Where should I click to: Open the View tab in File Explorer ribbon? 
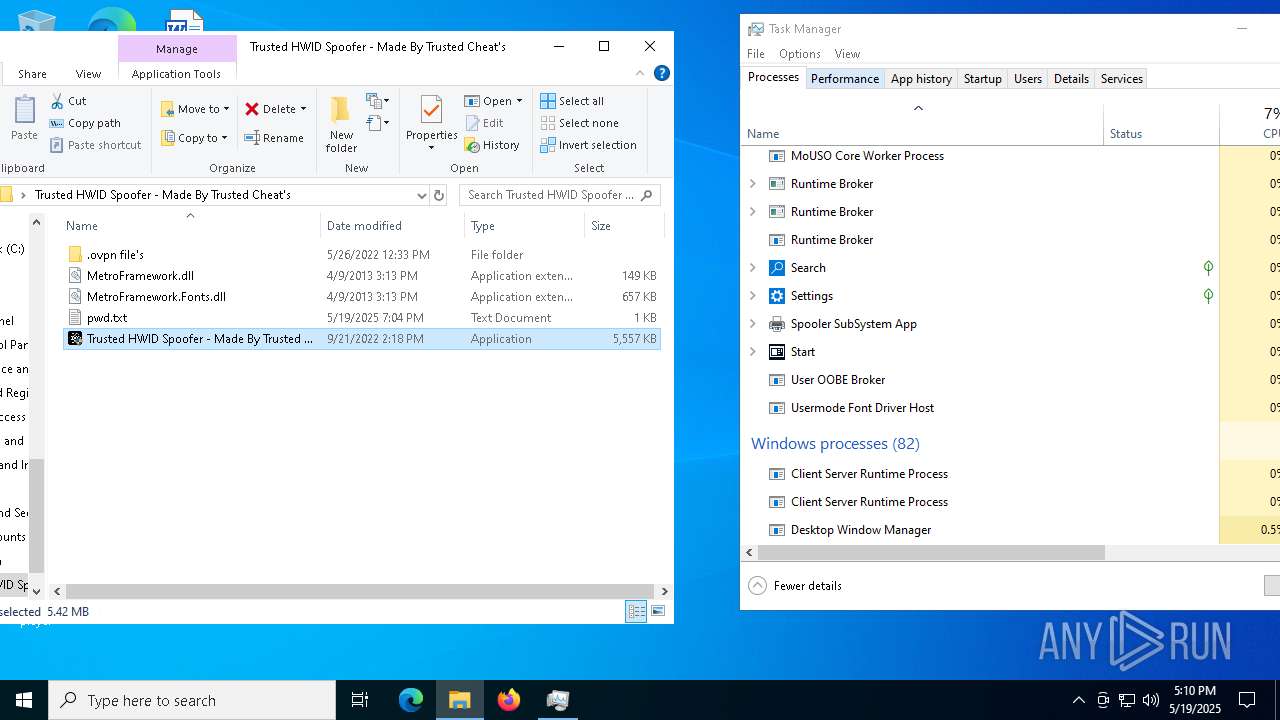[x=88, y=74]
